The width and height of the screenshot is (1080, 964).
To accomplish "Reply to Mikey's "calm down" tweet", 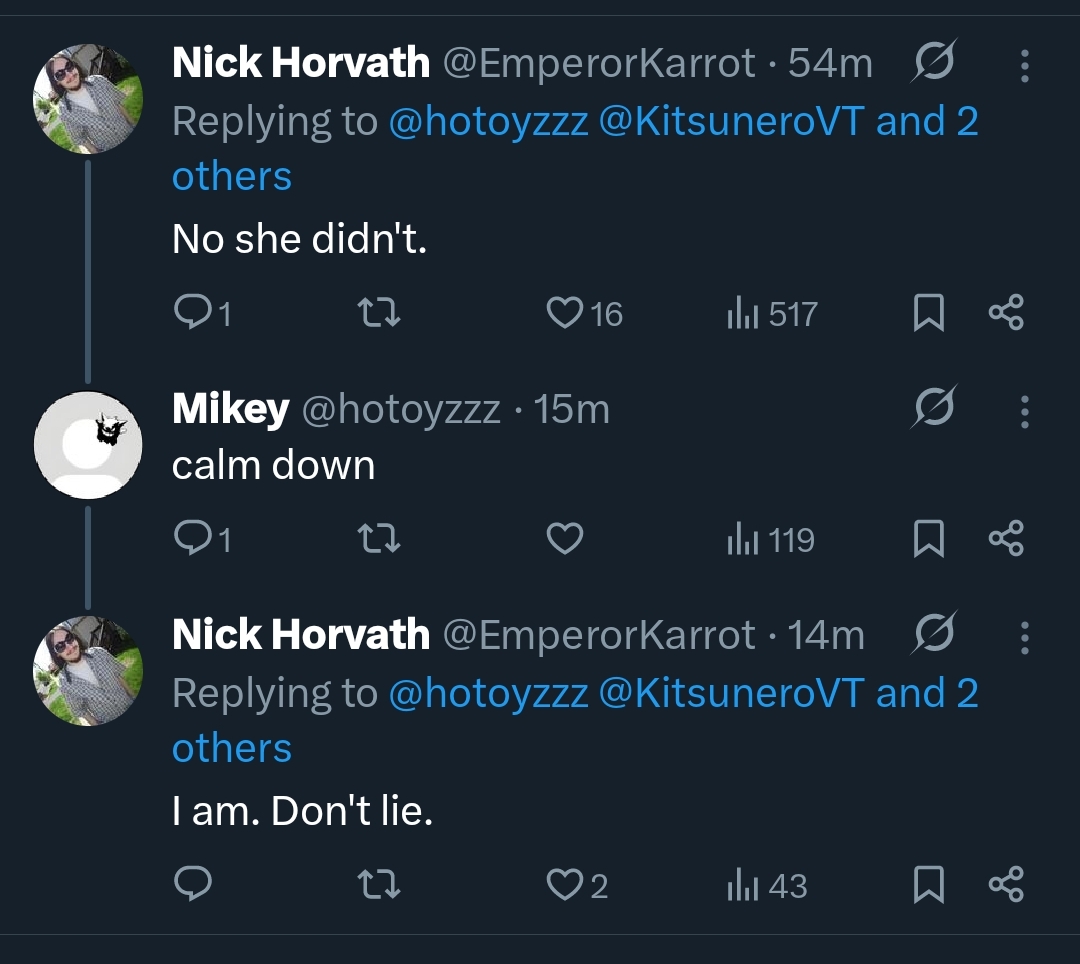I will click(x=190, y=540).
